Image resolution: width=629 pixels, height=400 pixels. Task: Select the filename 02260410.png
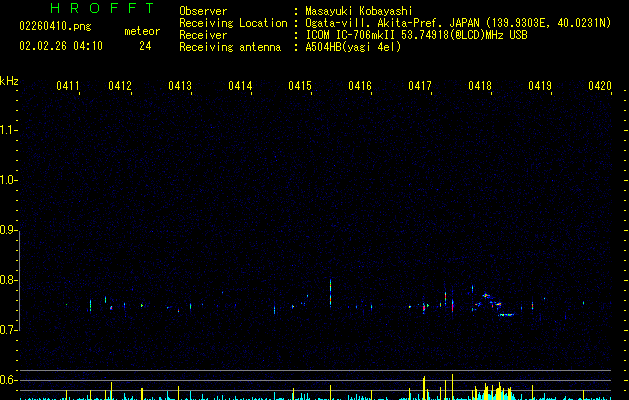(x=55, y=26)
